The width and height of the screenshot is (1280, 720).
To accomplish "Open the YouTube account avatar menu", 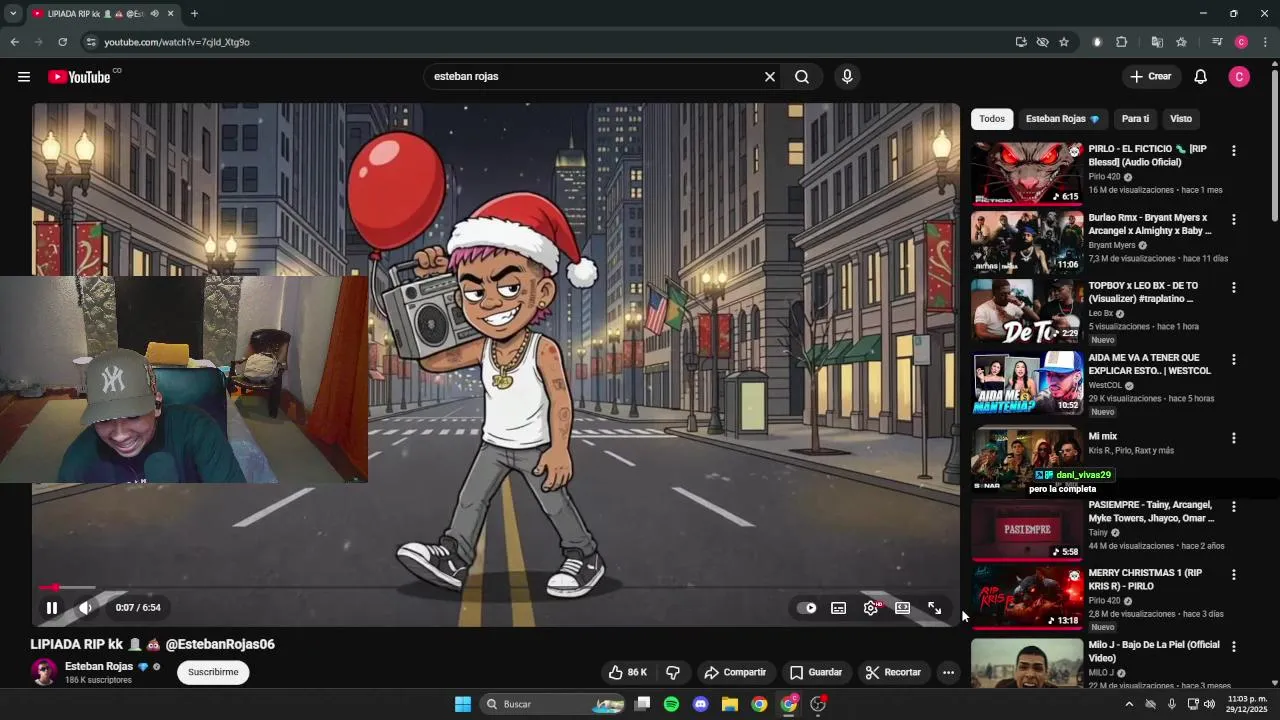I will point(1239,77).
